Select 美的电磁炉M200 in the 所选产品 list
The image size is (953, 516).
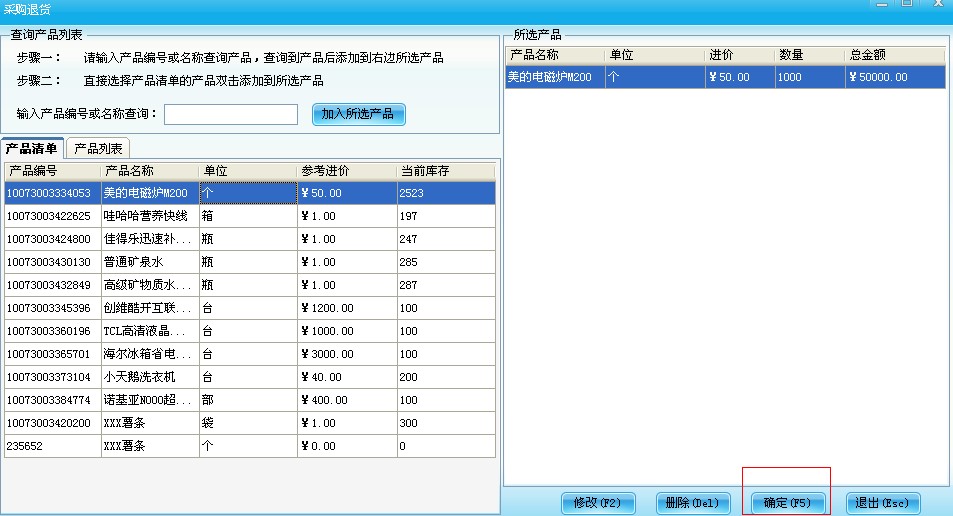(x=554, y=77)
